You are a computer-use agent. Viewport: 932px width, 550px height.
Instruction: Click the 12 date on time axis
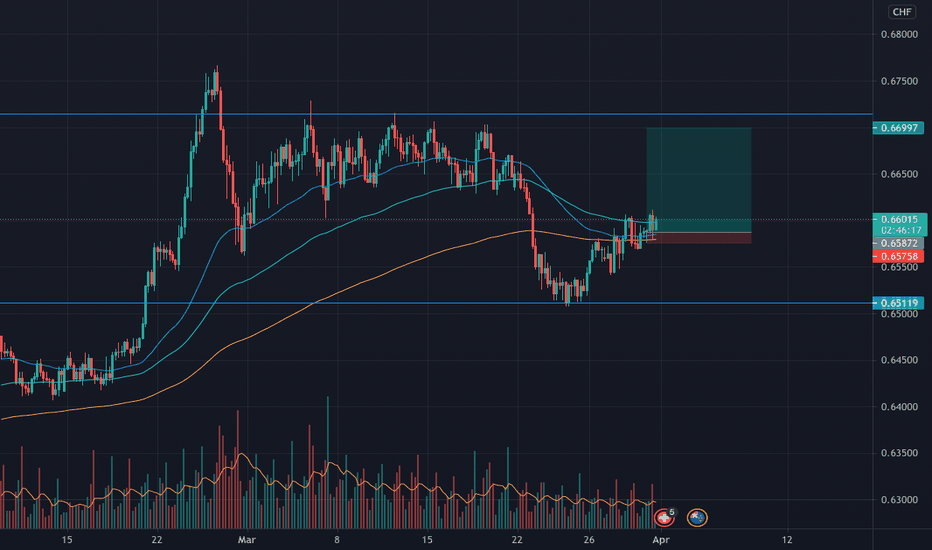787,540
